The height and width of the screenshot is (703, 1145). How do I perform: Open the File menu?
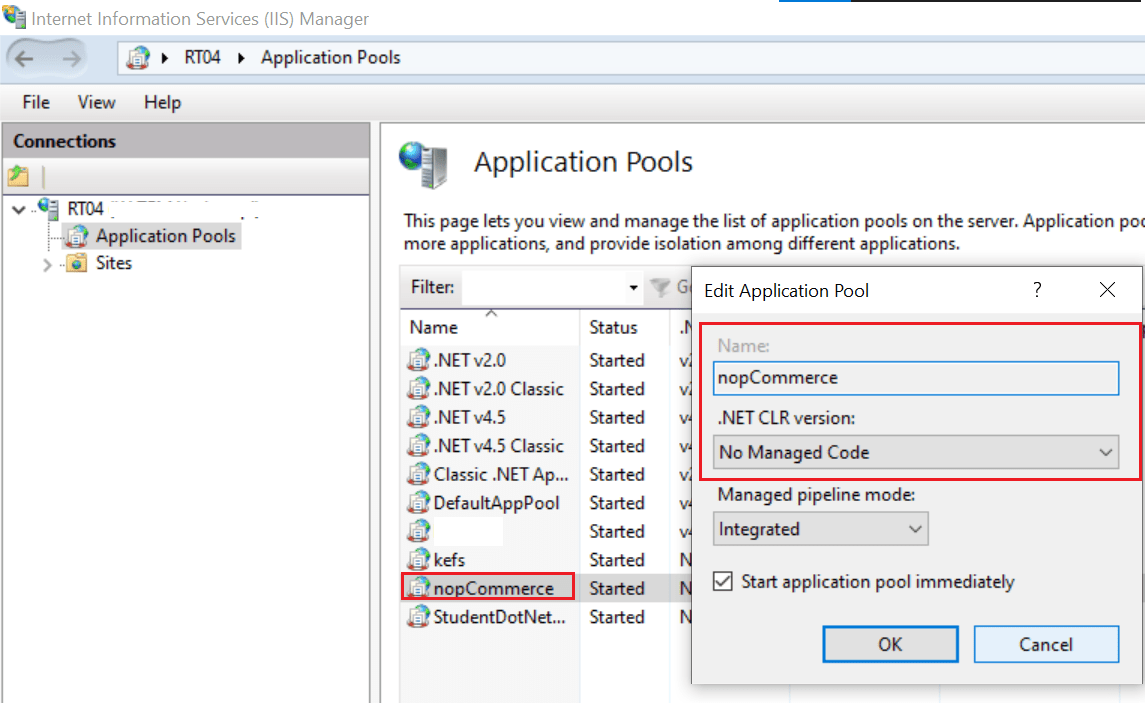pyautogui.click(x=36, y=102)
